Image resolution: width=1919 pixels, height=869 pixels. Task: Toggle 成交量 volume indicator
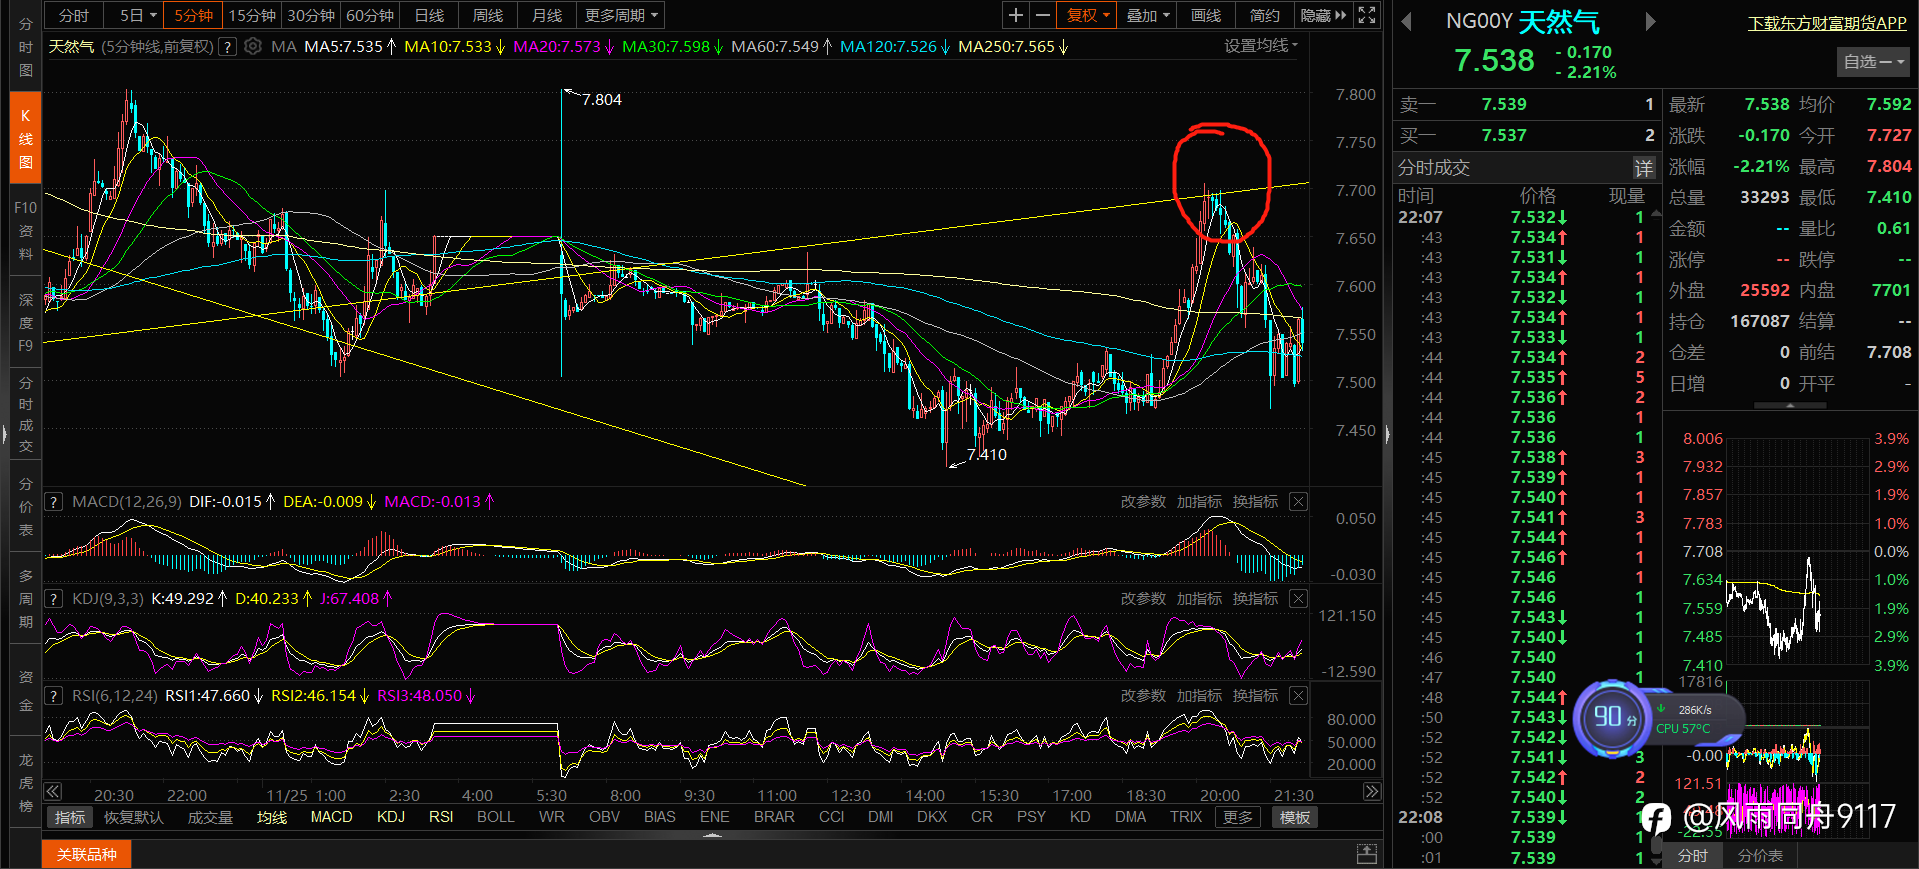pos(210,818)
